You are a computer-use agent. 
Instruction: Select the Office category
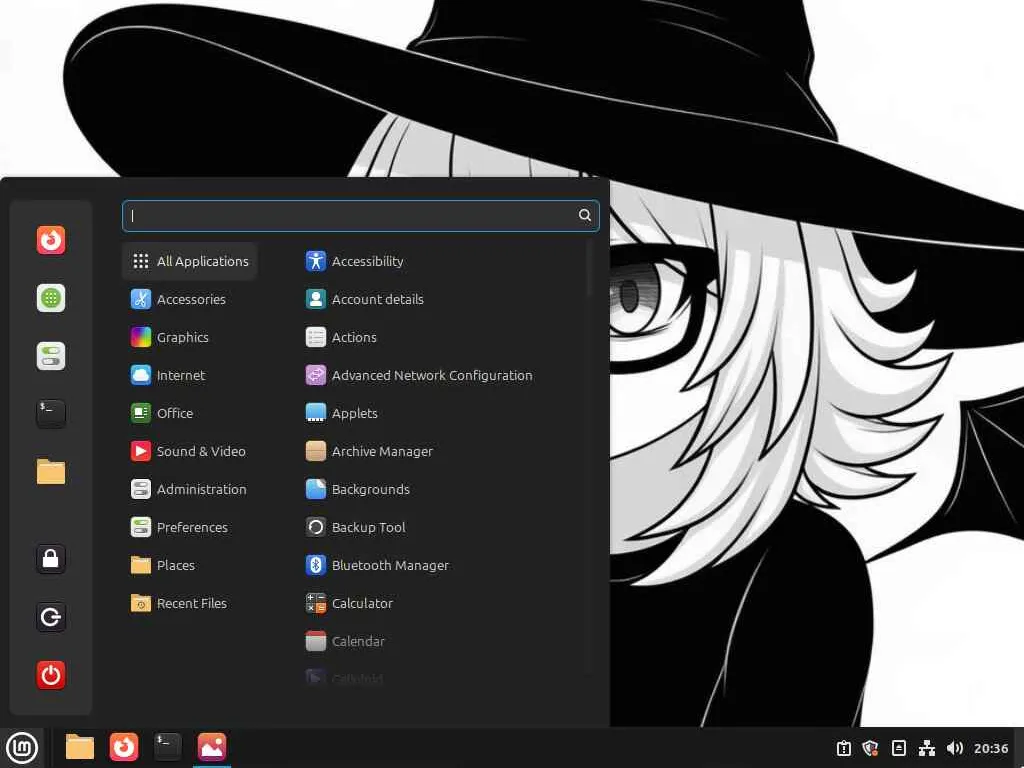pos(189,413)
